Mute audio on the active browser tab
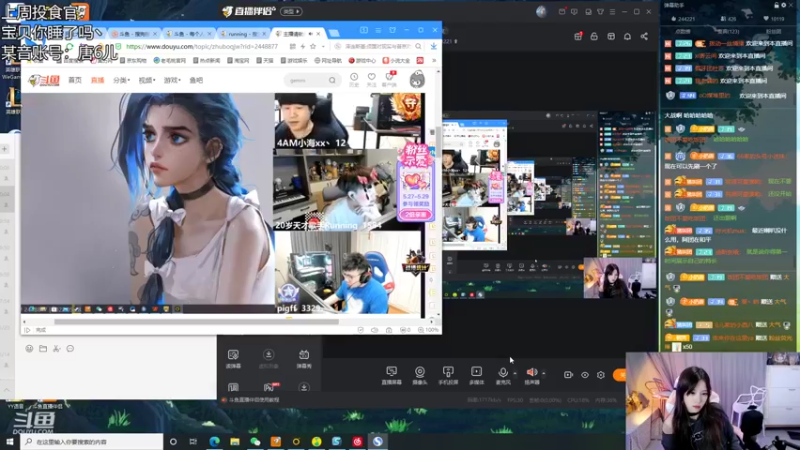The image size is (800, 450). pyautogui.click(x=310, y=34)
